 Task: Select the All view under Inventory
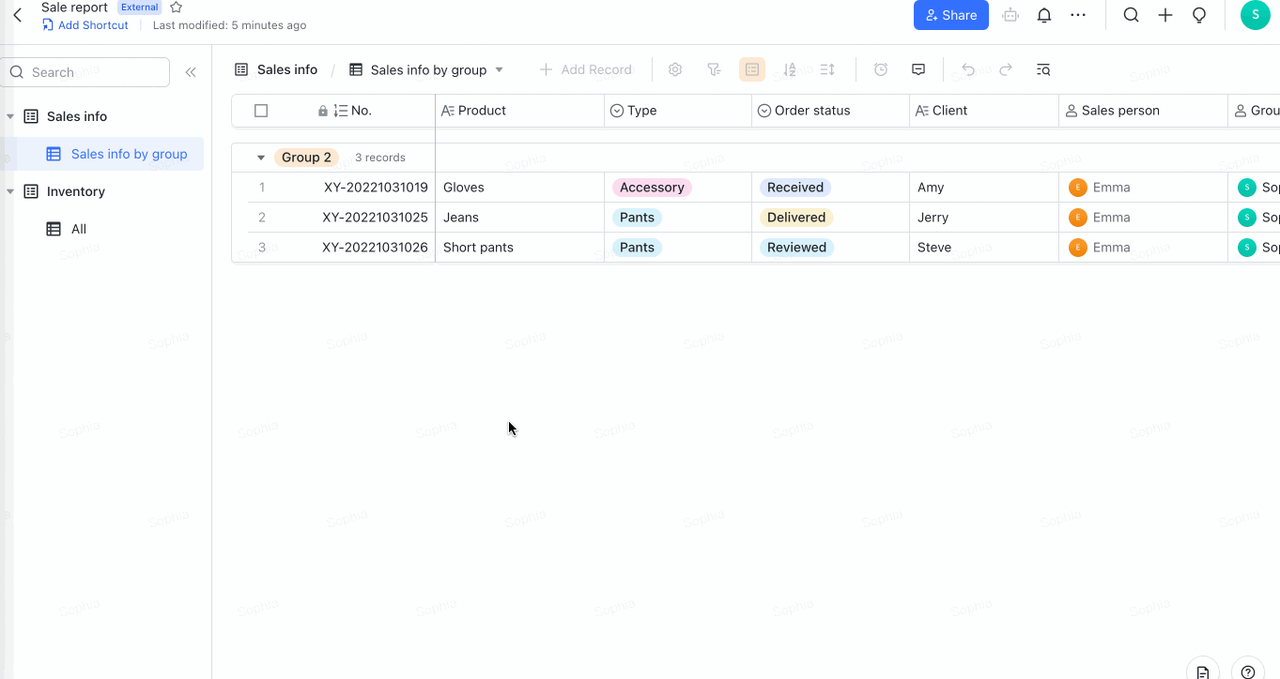click(78, 229)
